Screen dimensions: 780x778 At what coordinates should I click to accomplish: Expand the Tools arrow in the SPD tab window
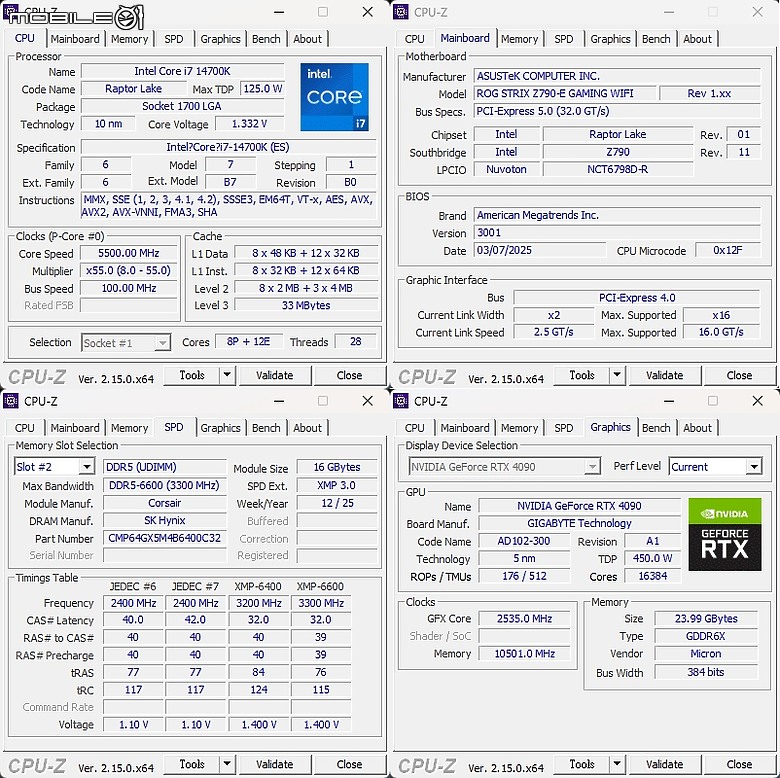[227, 764]
